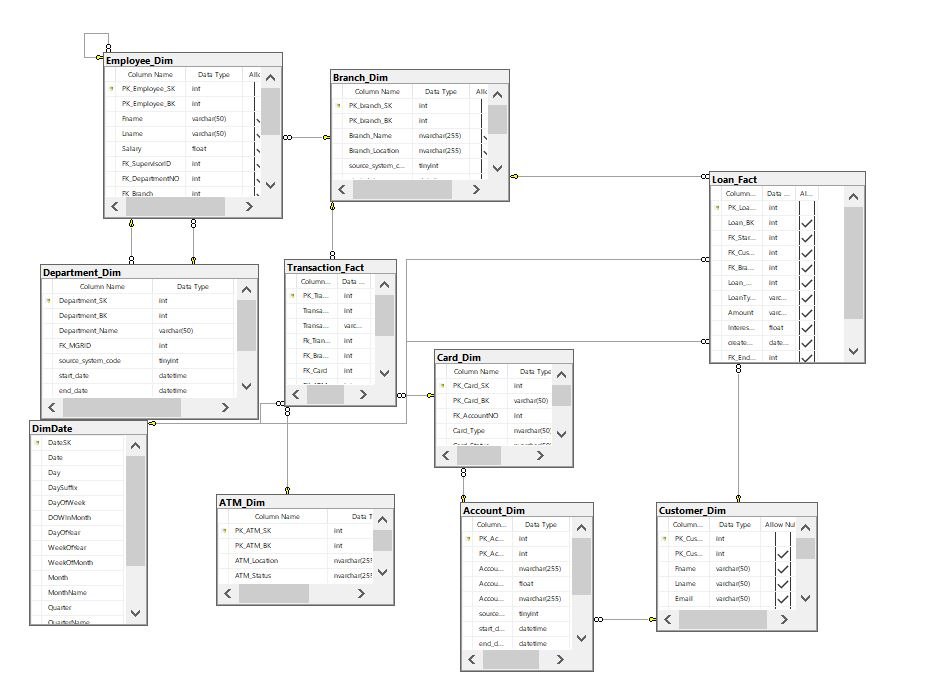
Task: Uncheck Allow Nulls for Lname in Customer_Dim
Action: point(783,584)
